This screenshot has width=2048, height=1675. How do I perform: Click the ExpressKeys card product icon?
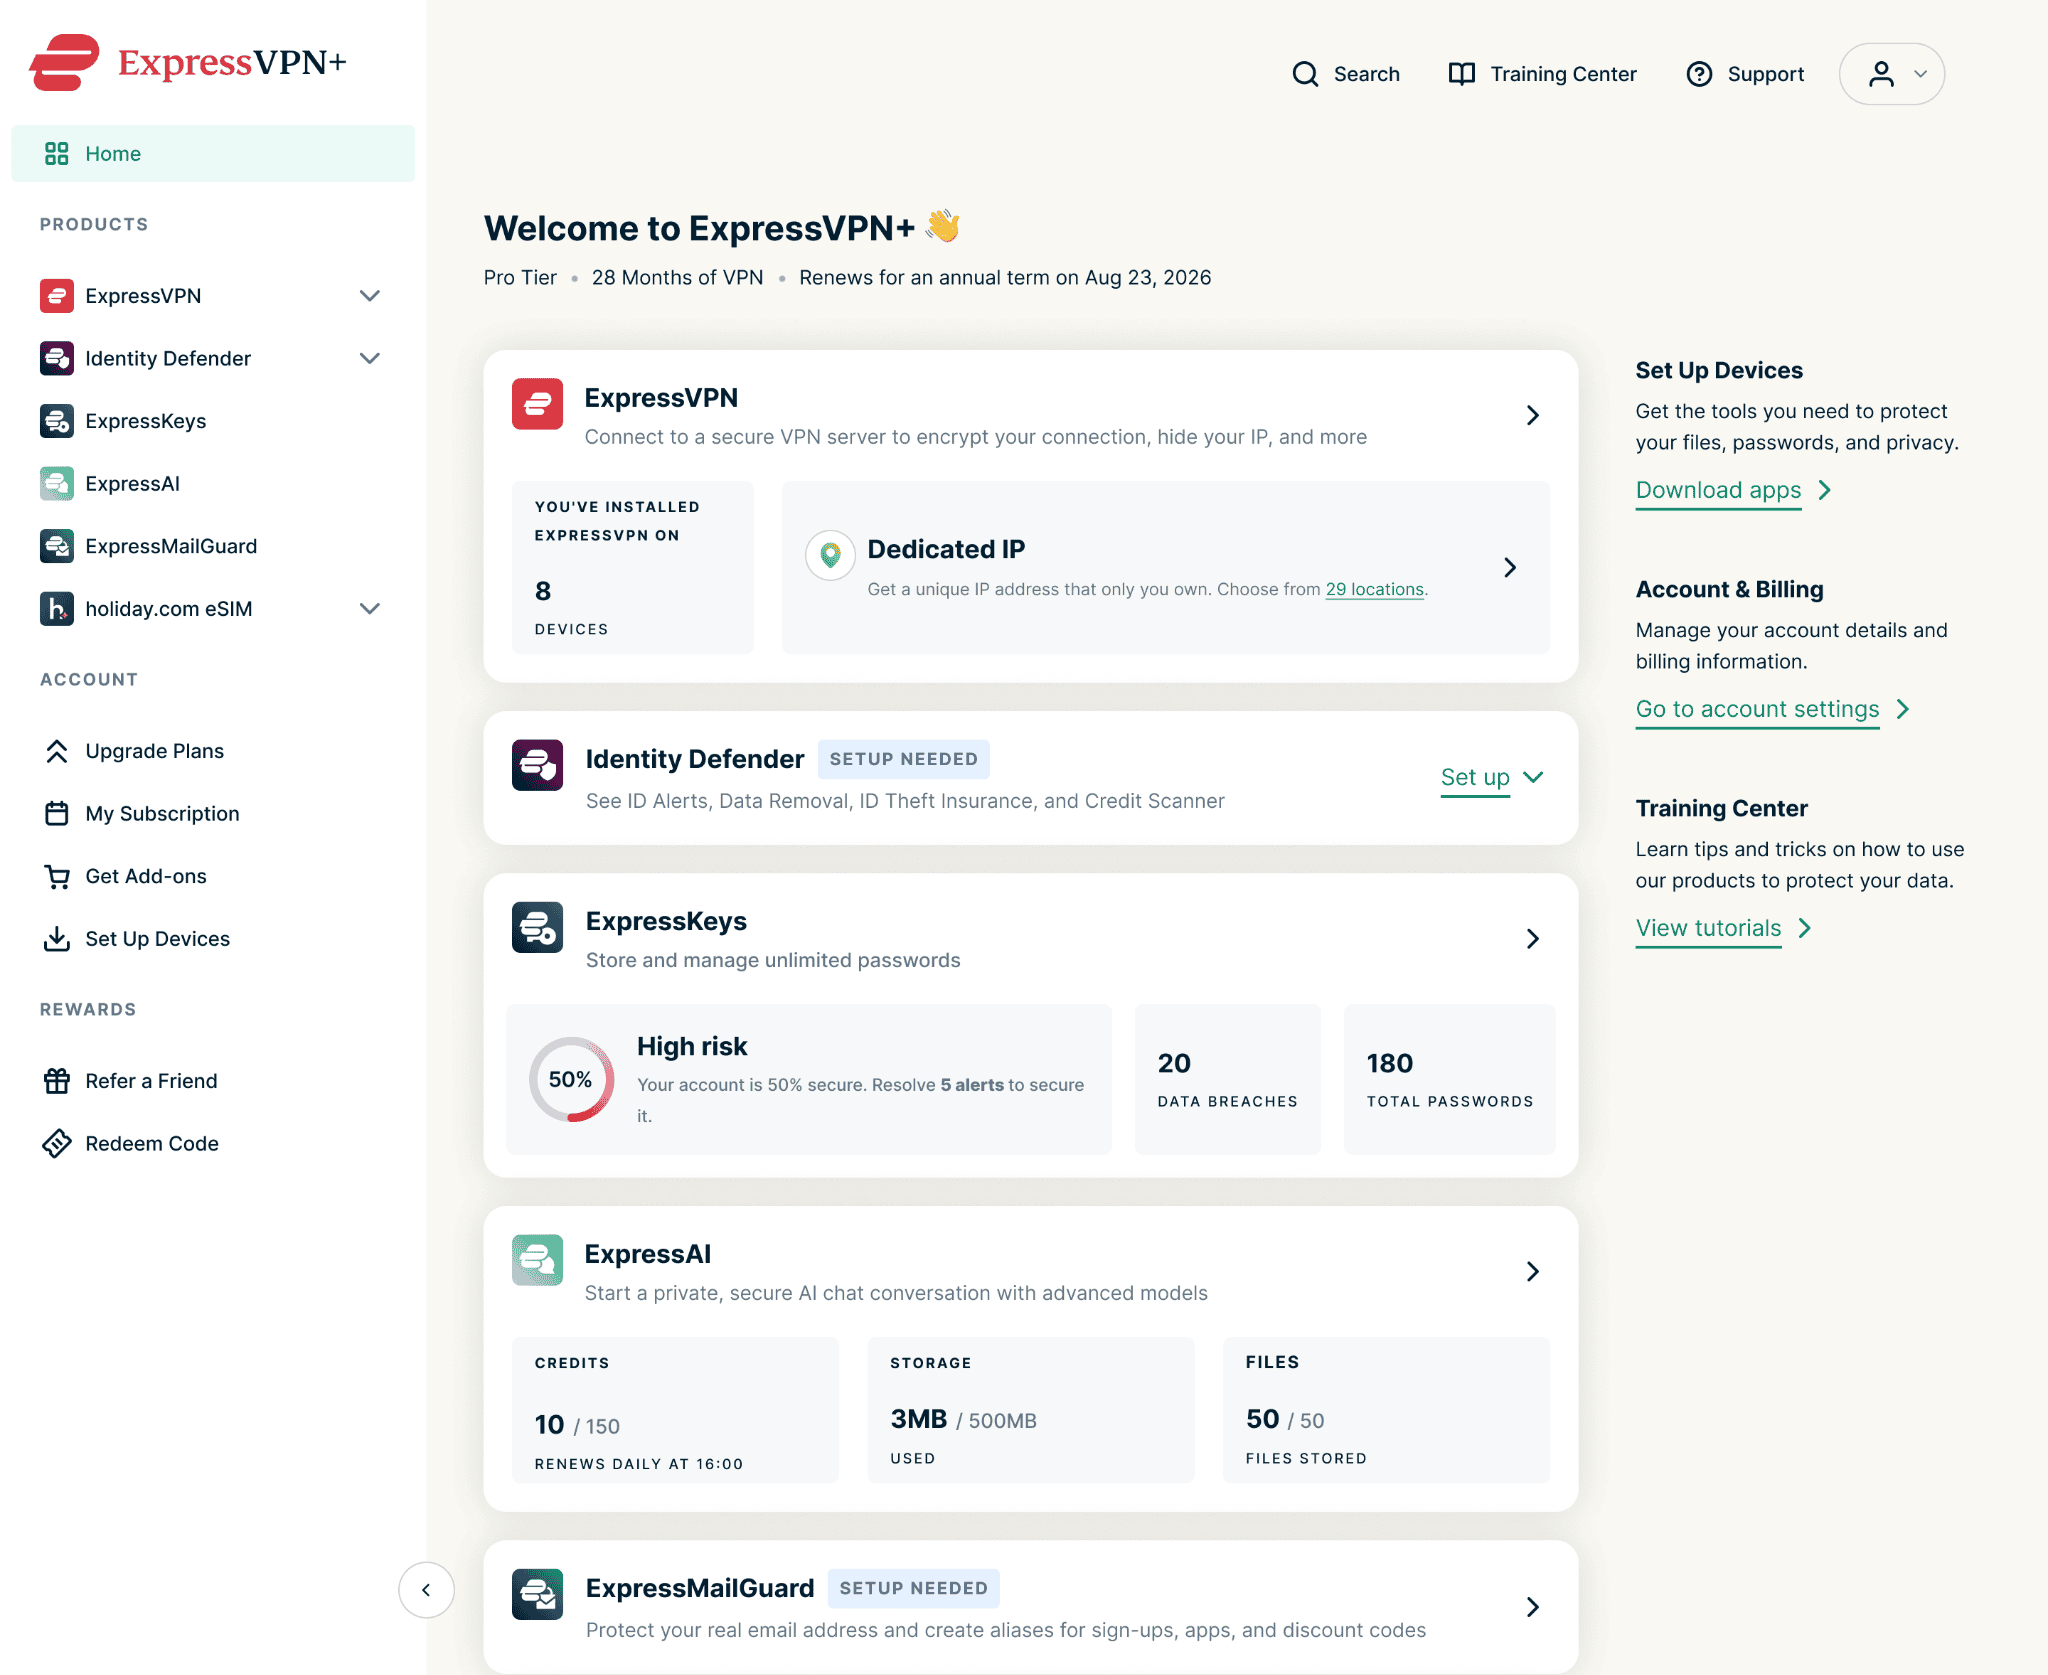pyautogui.click(x=537, y=927)
